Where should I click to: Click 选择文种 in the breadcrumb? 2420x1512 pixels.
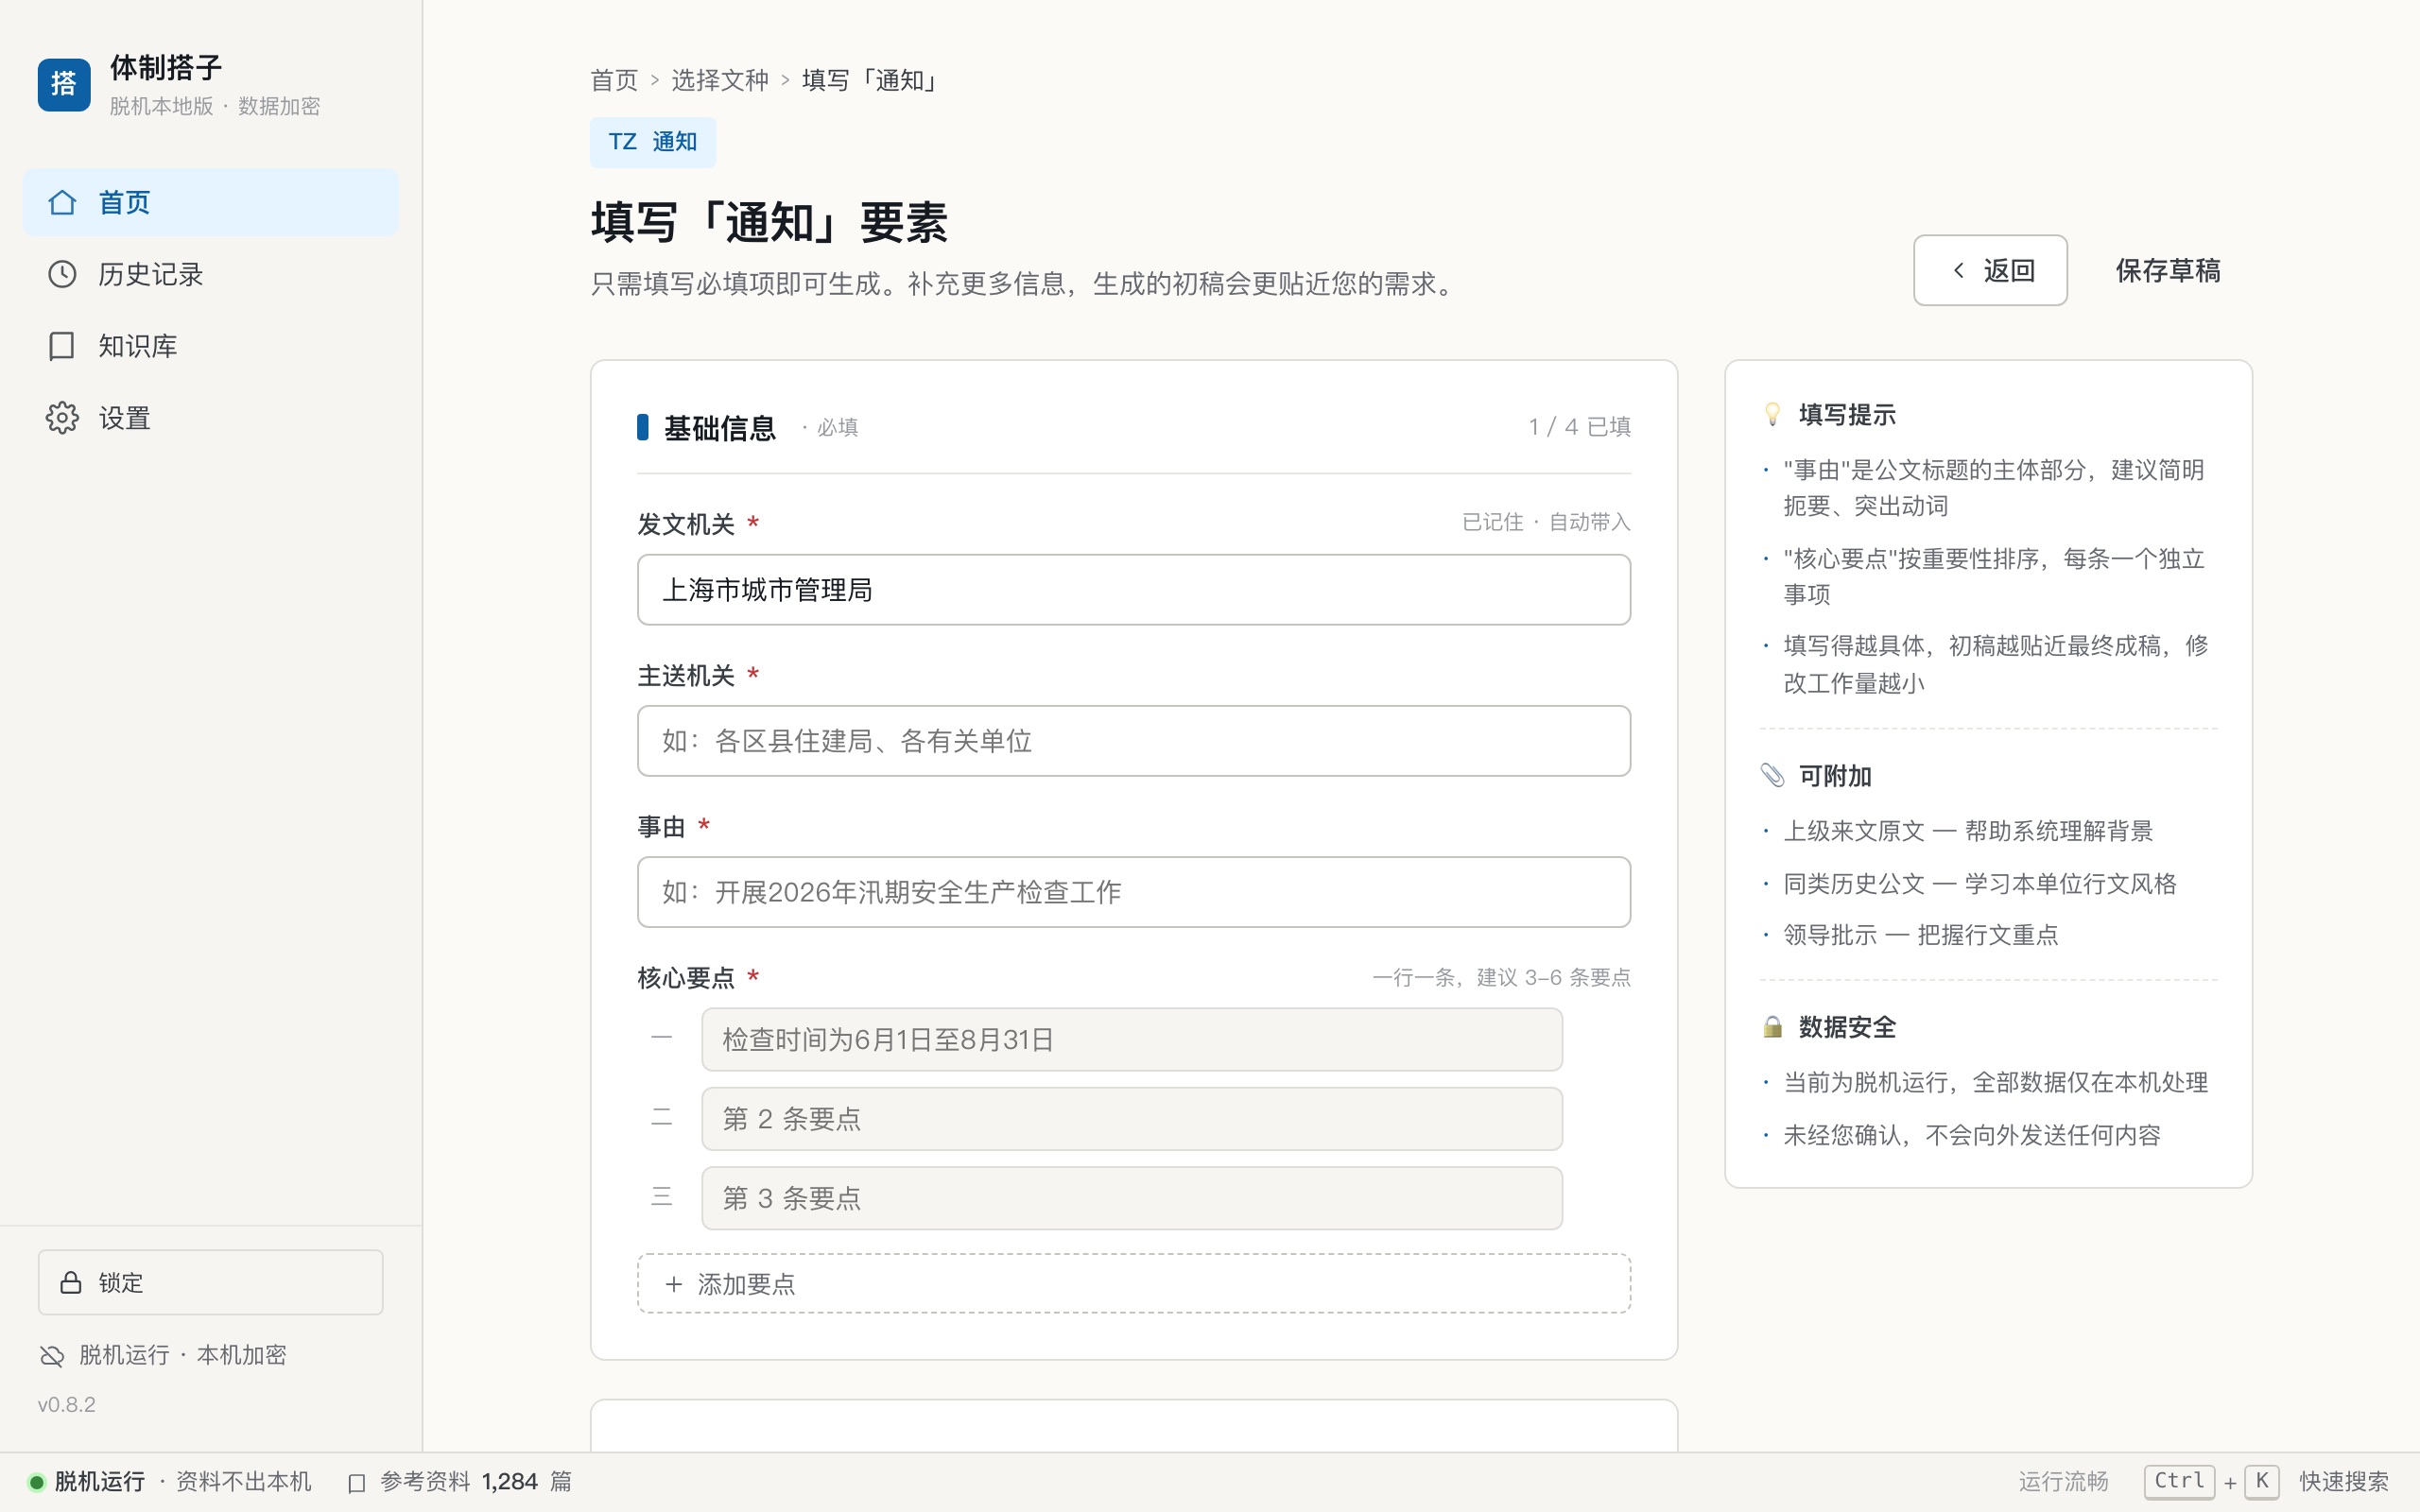coord(720,80)
